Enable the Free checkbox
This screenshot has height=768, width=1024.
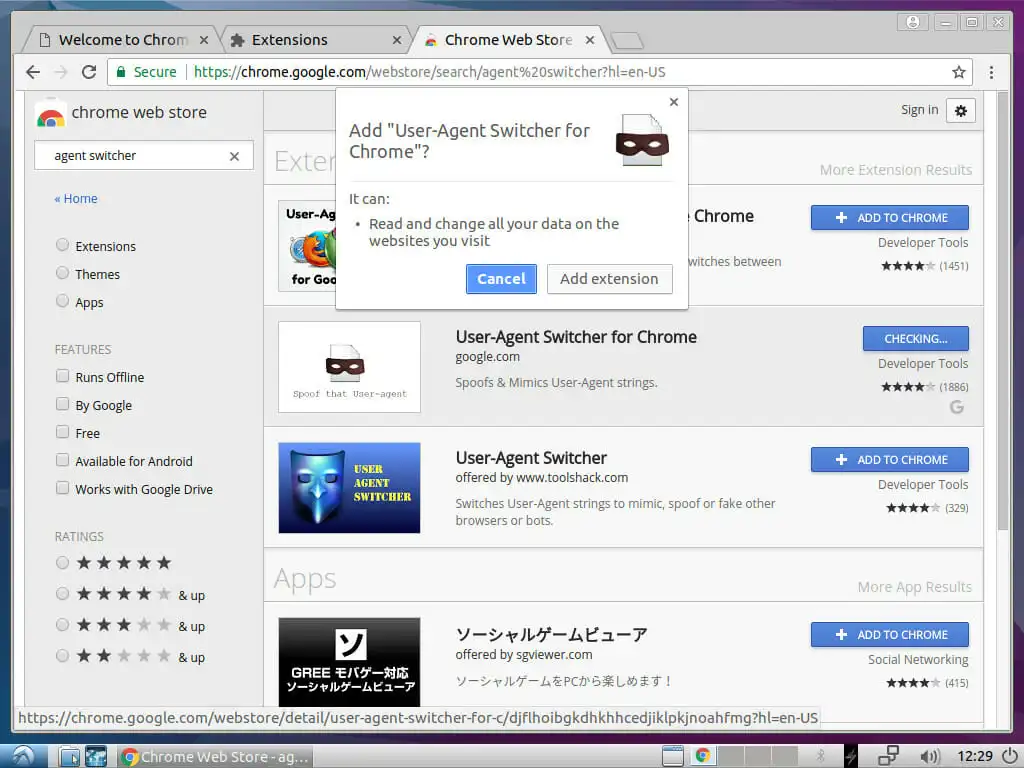[62, 432]
